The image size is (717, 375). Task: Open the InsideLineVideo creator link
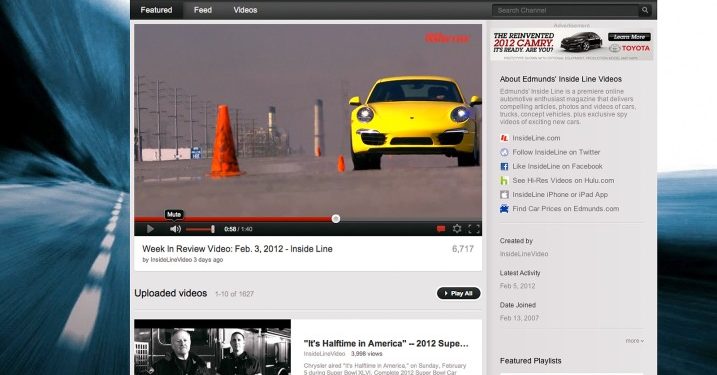(x=524, y=254)
